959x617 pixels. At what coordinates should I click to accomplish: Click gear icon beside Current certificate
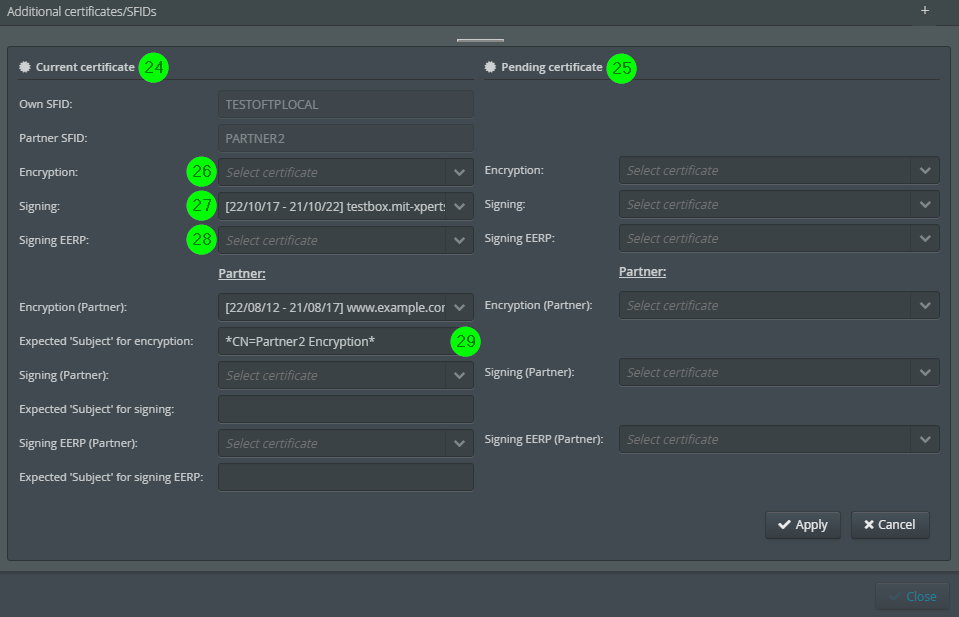[24, 67]
